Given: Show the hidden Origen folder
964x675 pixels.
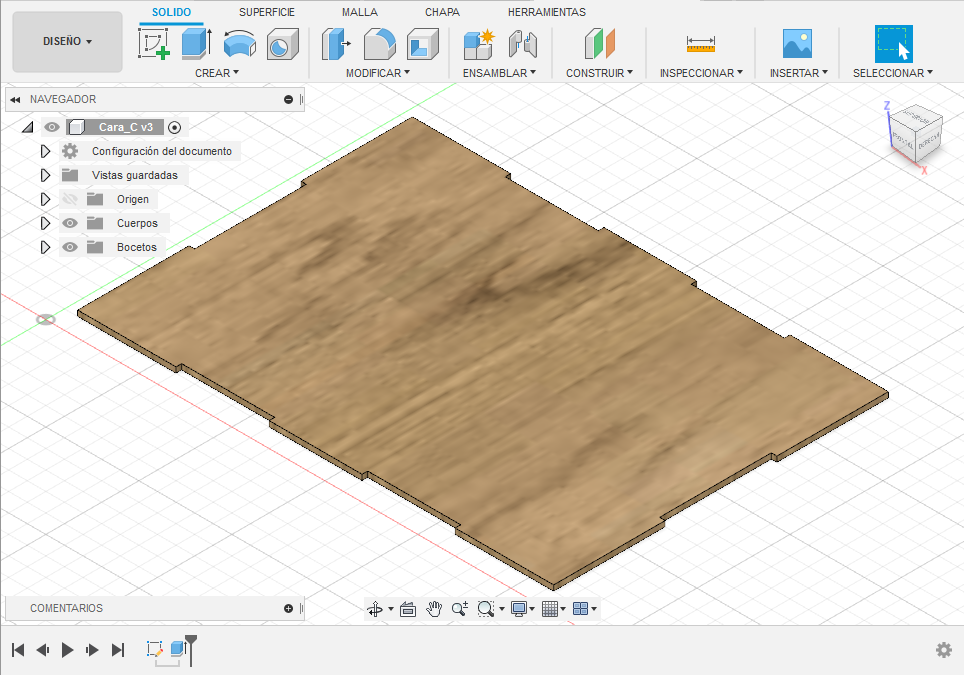Looking at the screenshot, I should coord(70,199).
